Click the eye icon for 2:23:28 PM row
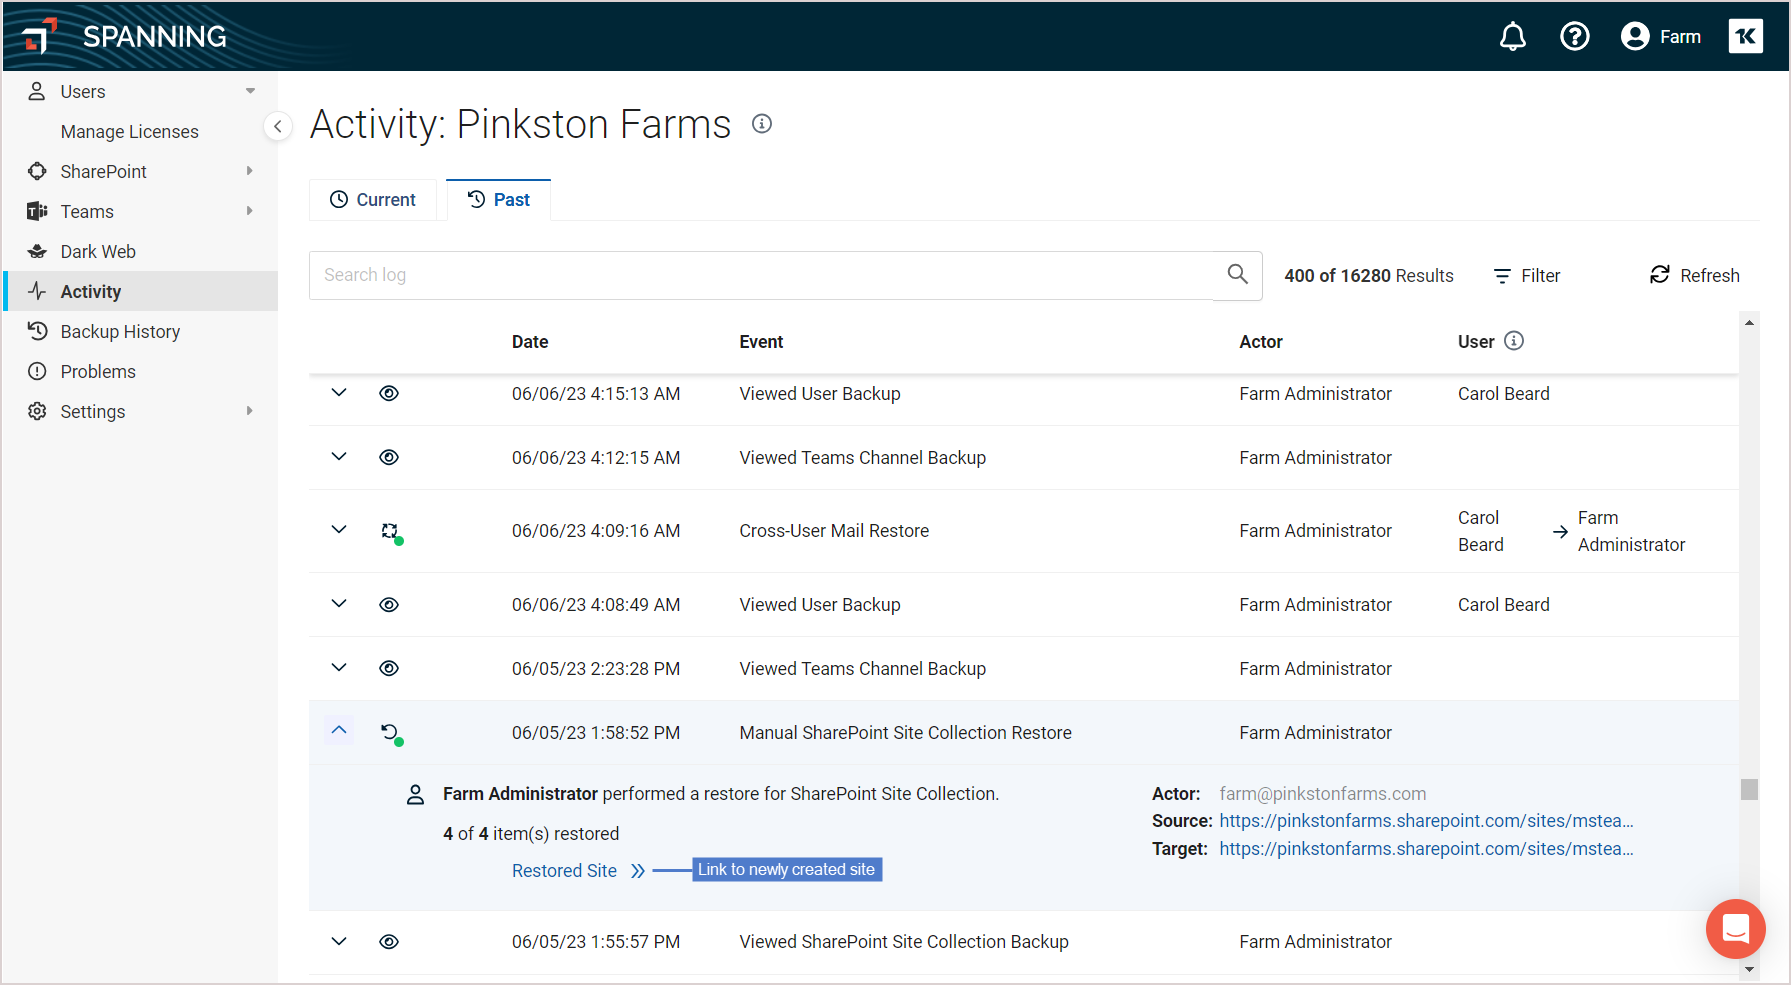Image resolution: width=1791 pixels, height=985 pixels. click(x=389, y=668)
